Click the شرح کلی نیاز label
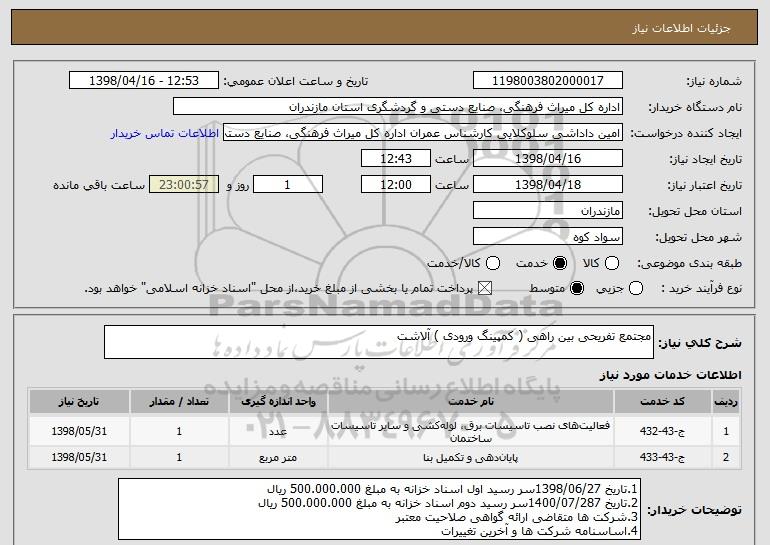Screen dimensions: 770x545 coord(700,343)
